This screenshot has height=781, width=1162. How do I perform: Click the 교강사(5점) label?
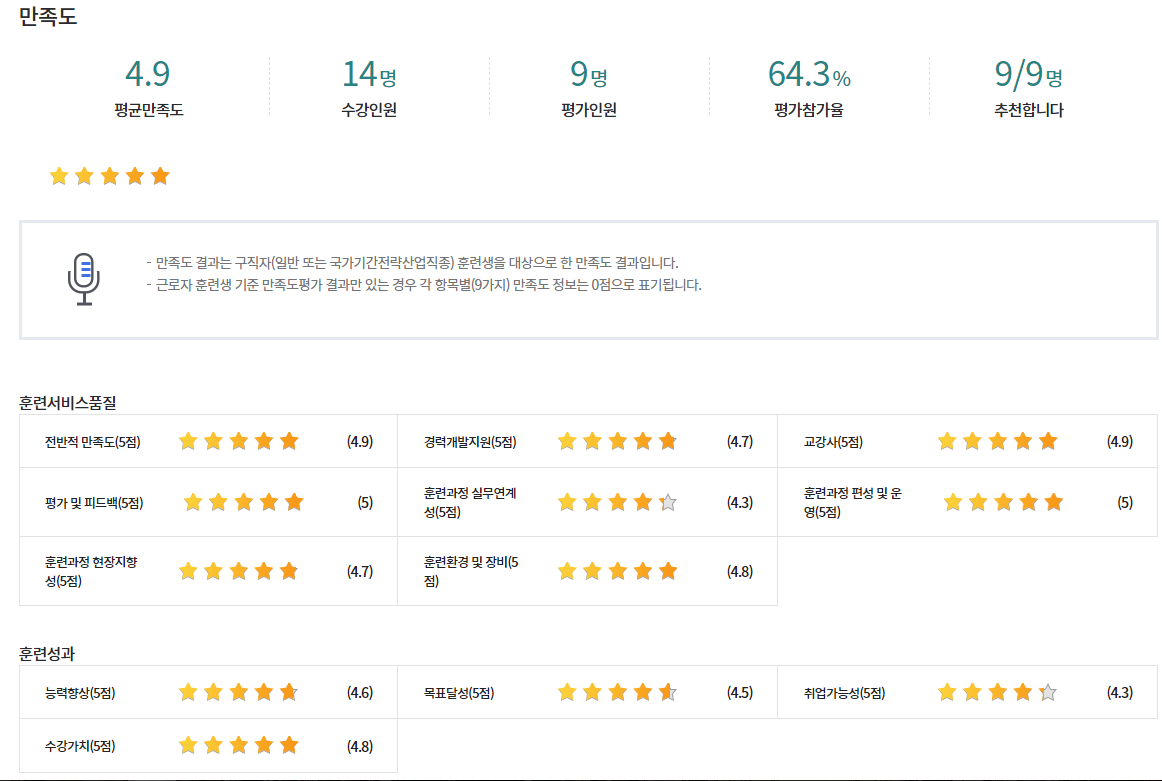[x=833, y=442]
